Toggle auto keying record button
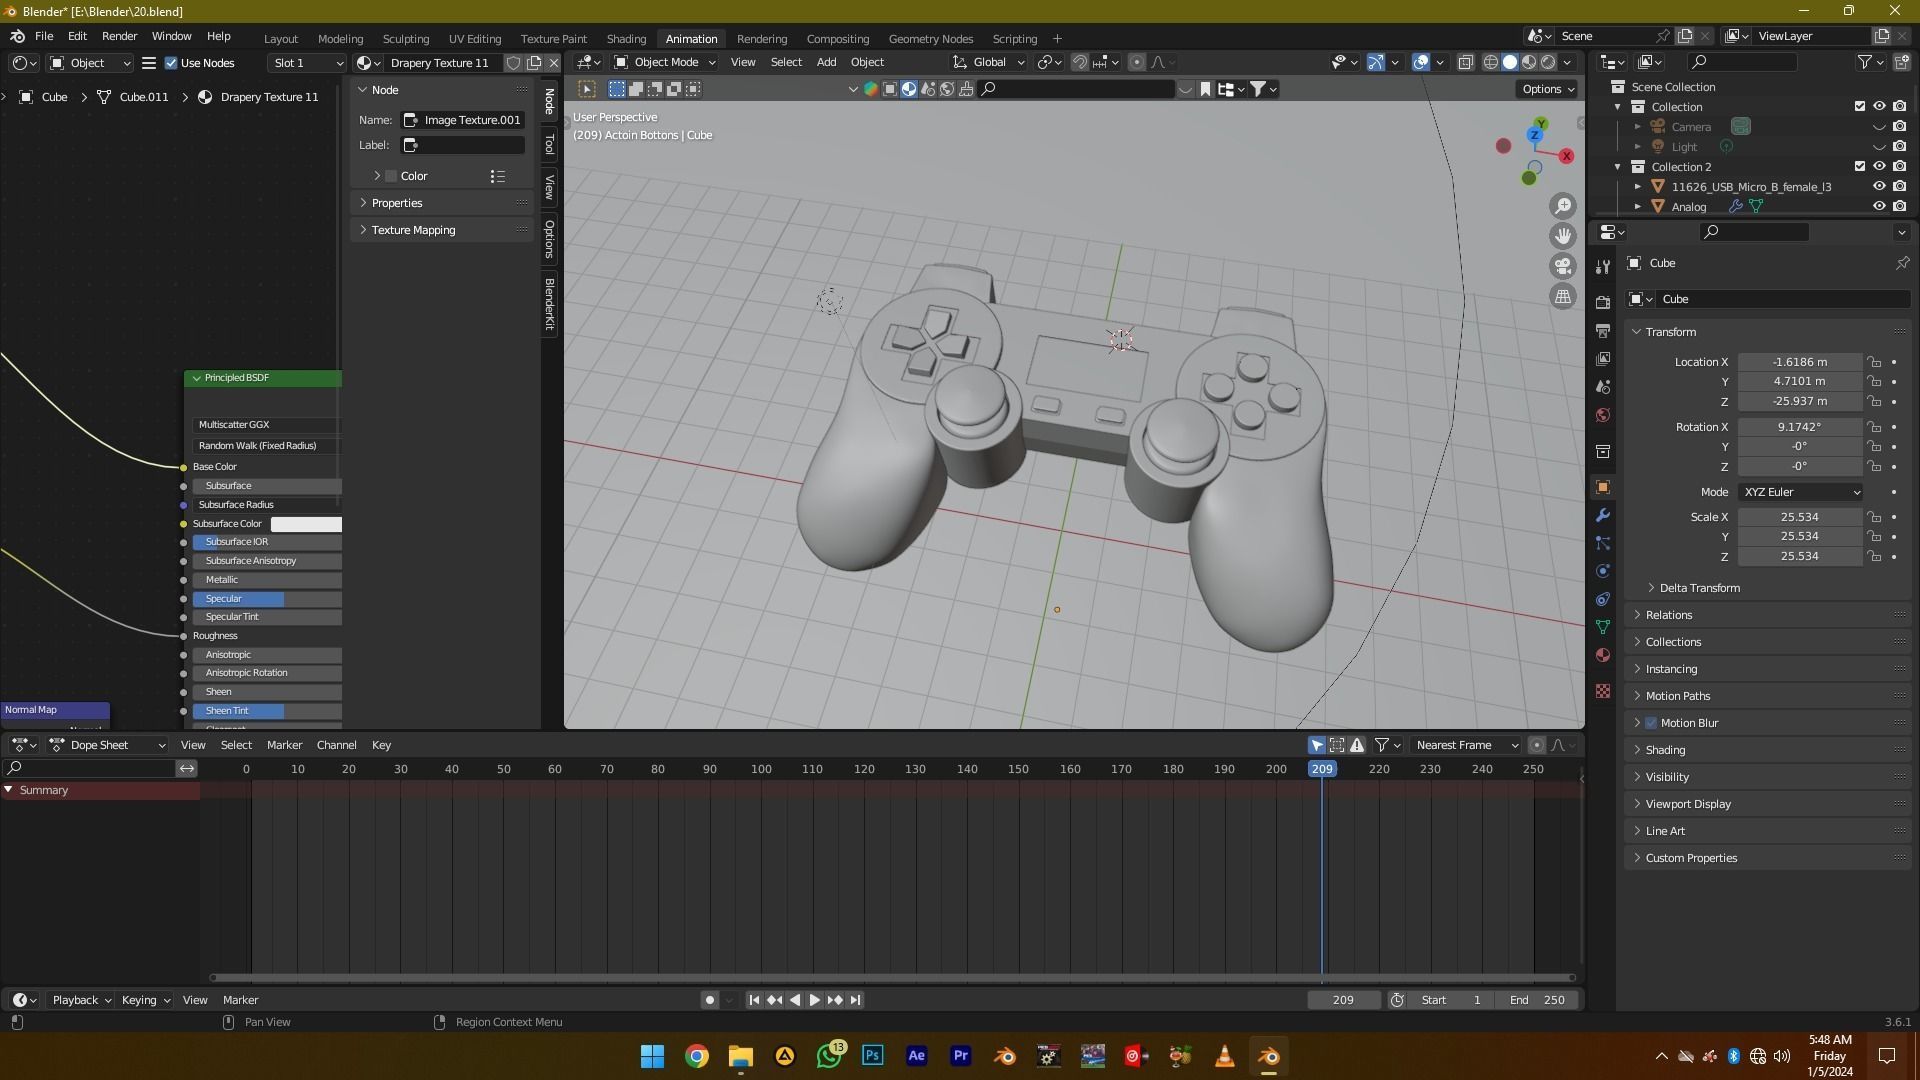The height and width of the screenshot is (1080, 1920). point(709,1000)
